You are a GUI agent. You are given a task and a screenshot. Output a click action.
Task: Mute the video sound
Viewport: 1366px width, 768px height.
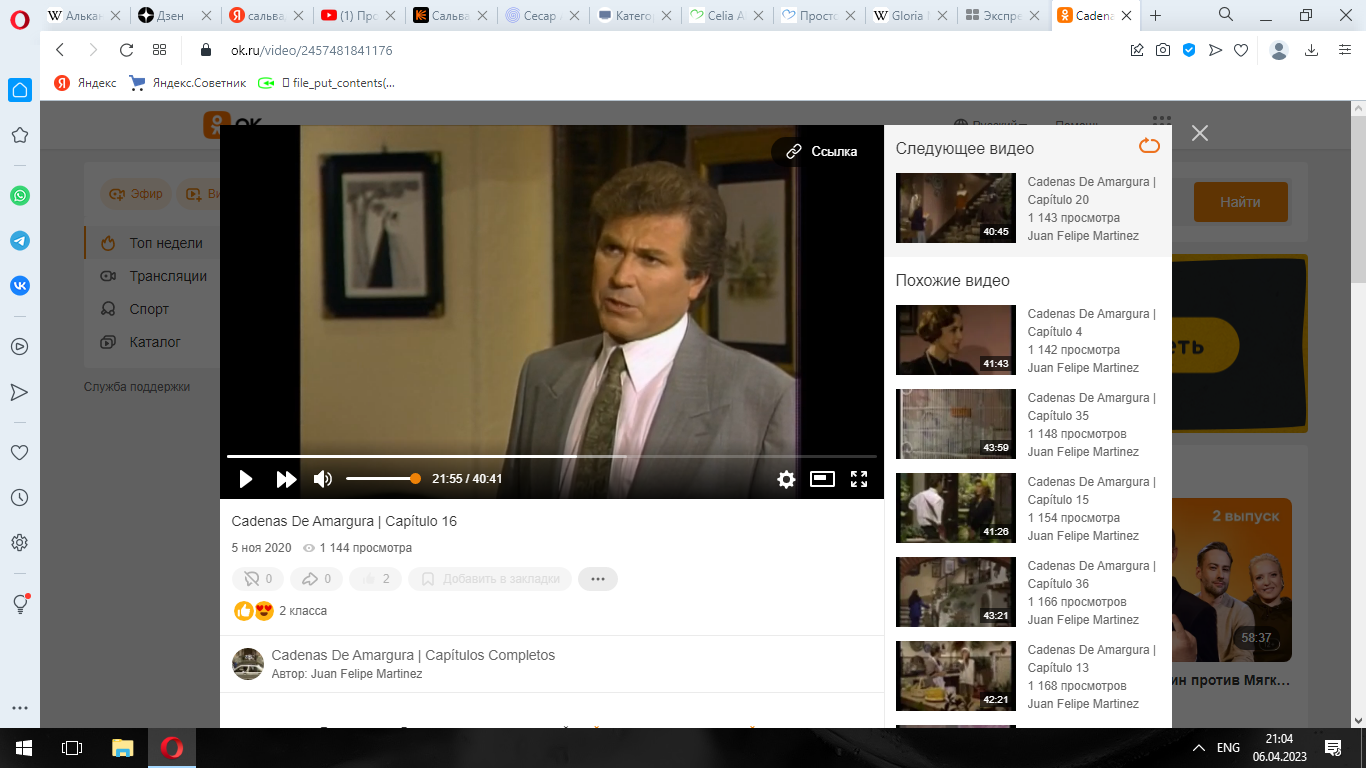click(323, 479)
